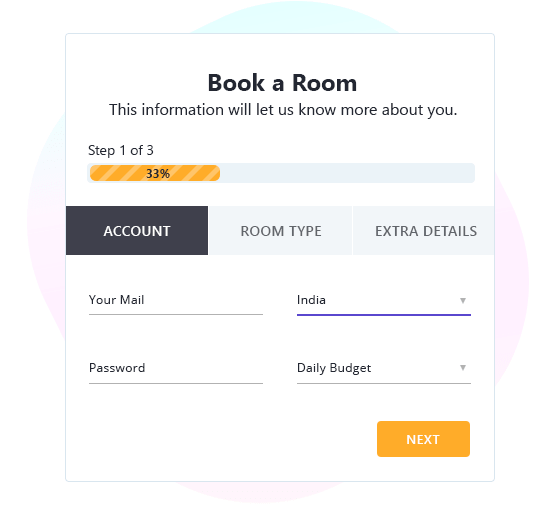Click the orange striped progress bar fill
Screen dimensions: 555x505
(x=155, y=173)
